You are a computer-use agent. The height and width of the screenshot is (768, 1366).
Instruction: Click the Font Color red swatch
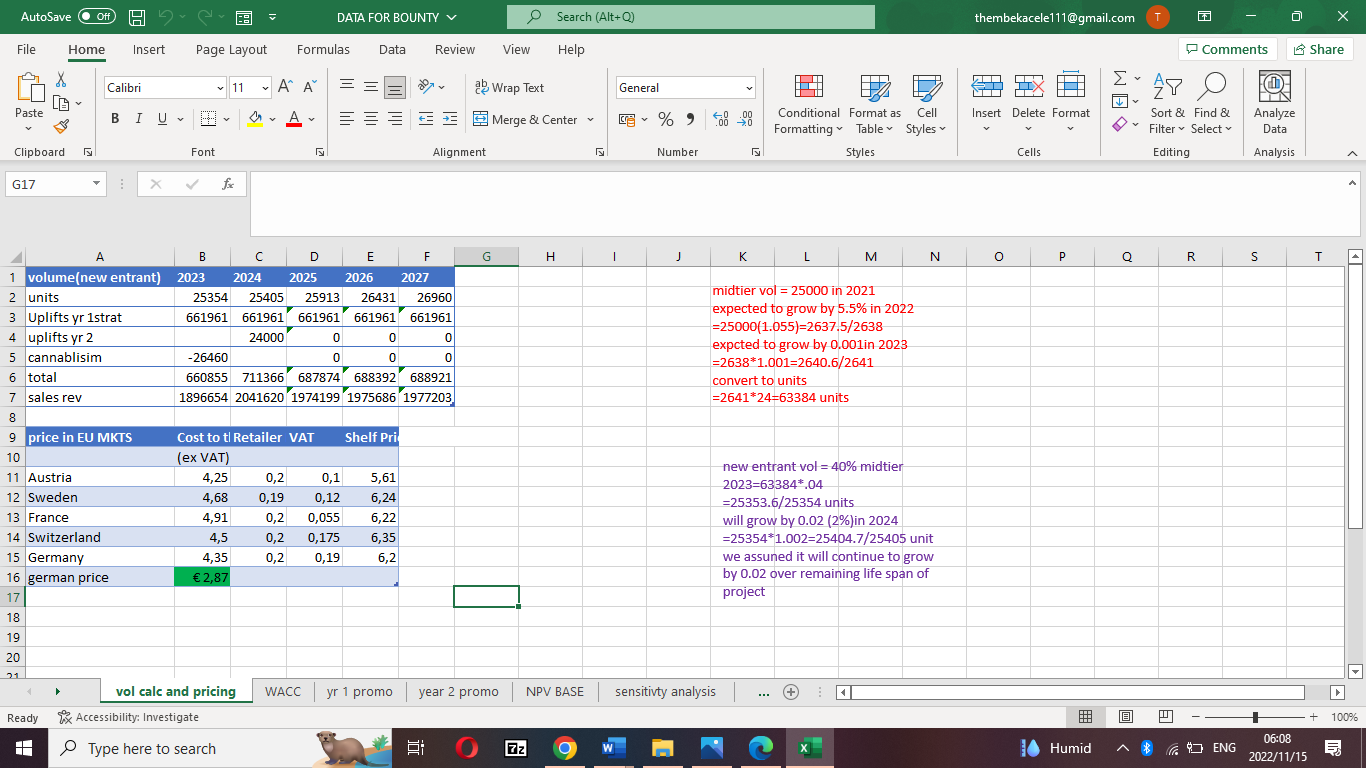(294, 120)
